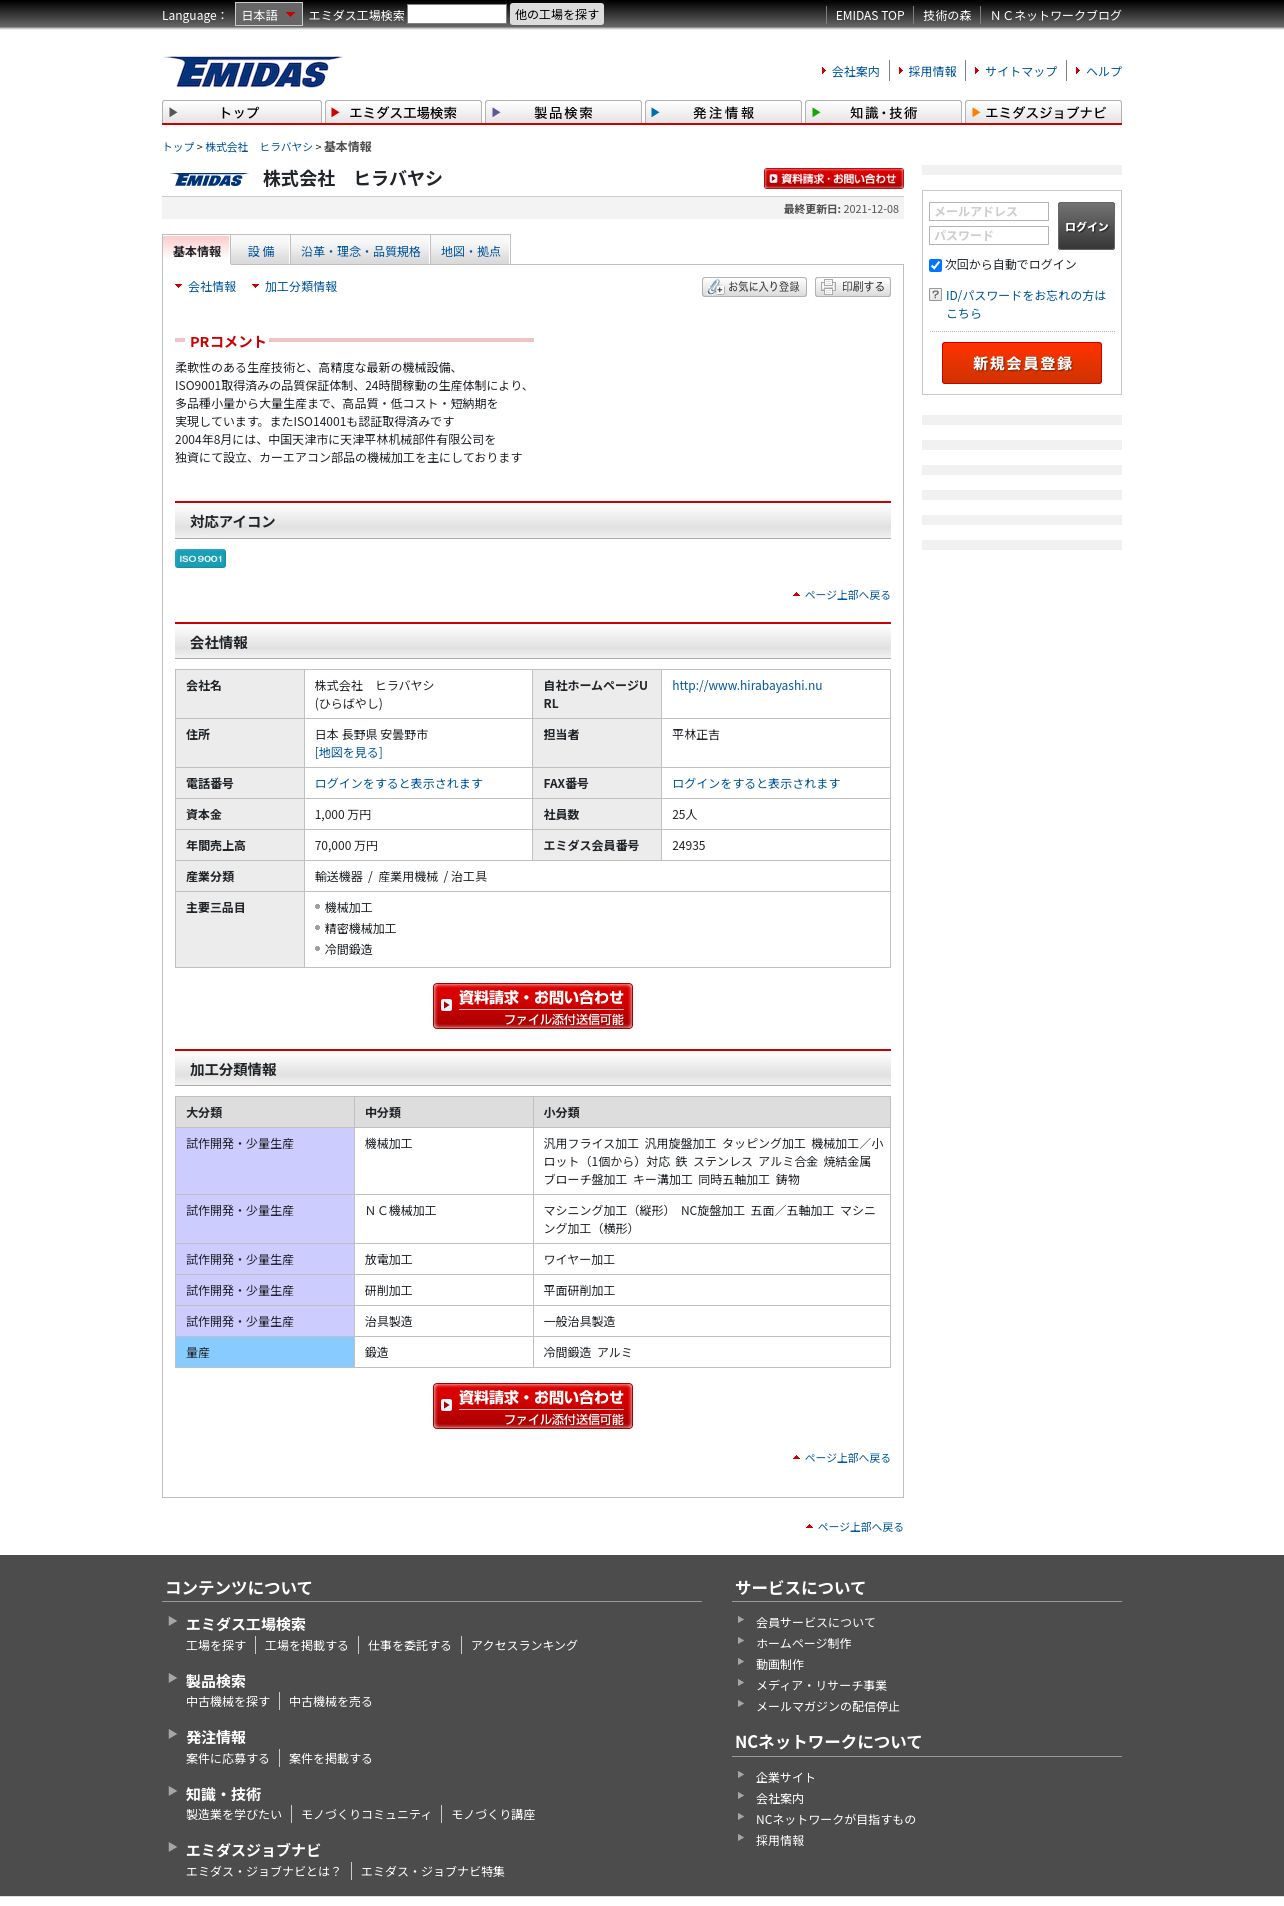1284x1906 pixels.
Task: Open footer 企業サイト link
Action: tap(786, 1778)
